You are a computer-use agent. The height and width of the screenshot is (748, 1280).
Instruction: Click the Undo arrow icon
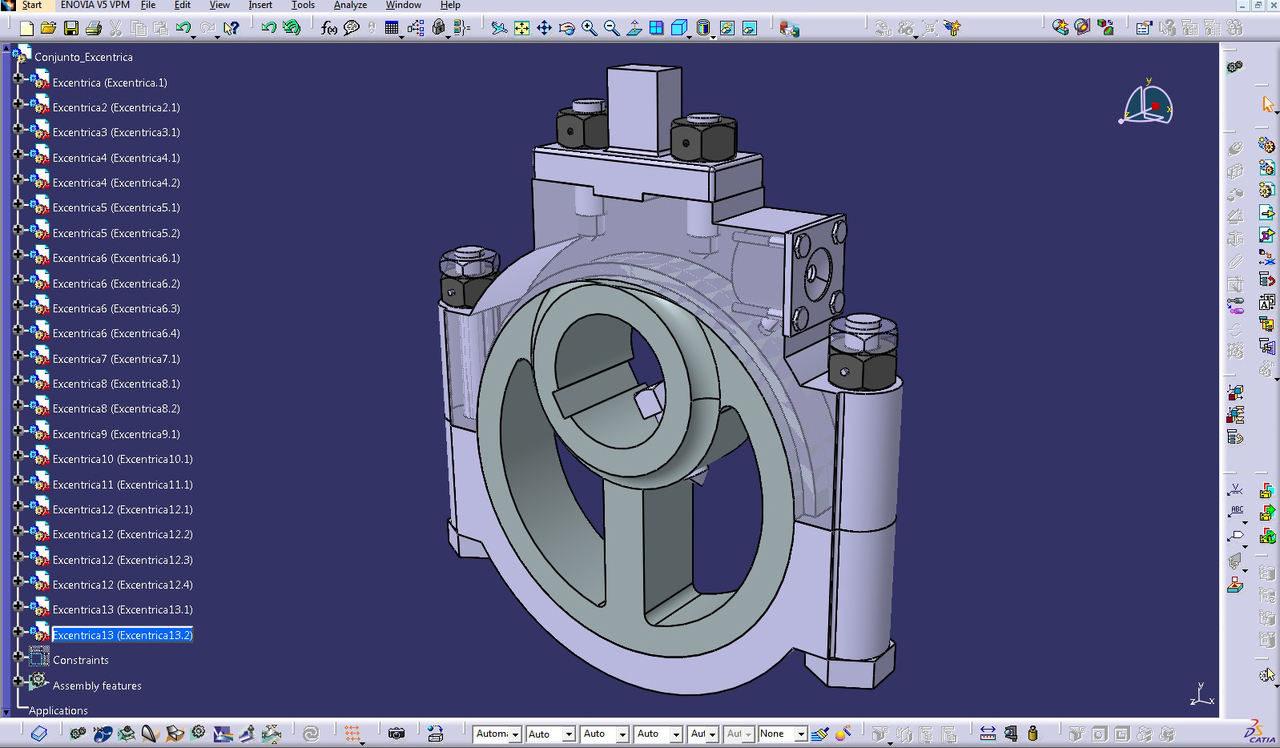tap(182, 29)
